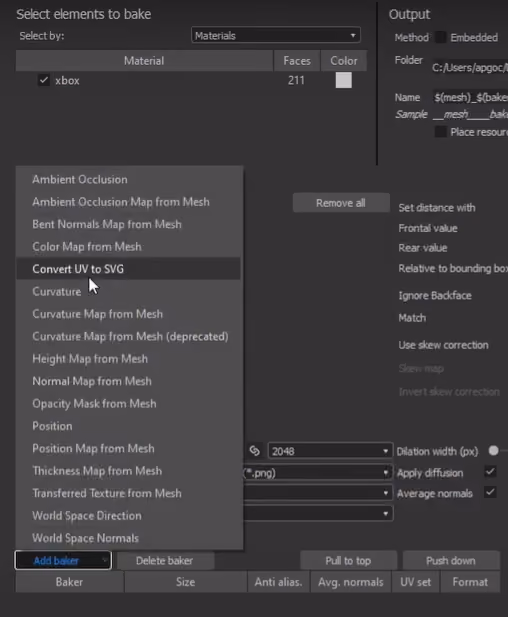Viewport: 508px width, 617px height.
Task: Click the output Name template field
Action: [470, 97]
